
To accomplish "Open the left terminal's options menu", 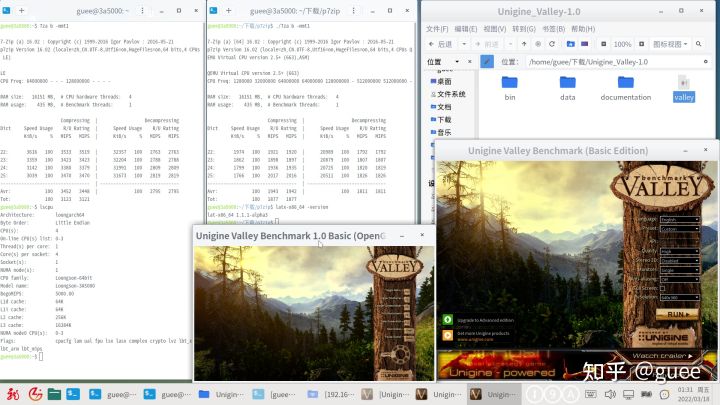I will (142, 10).
